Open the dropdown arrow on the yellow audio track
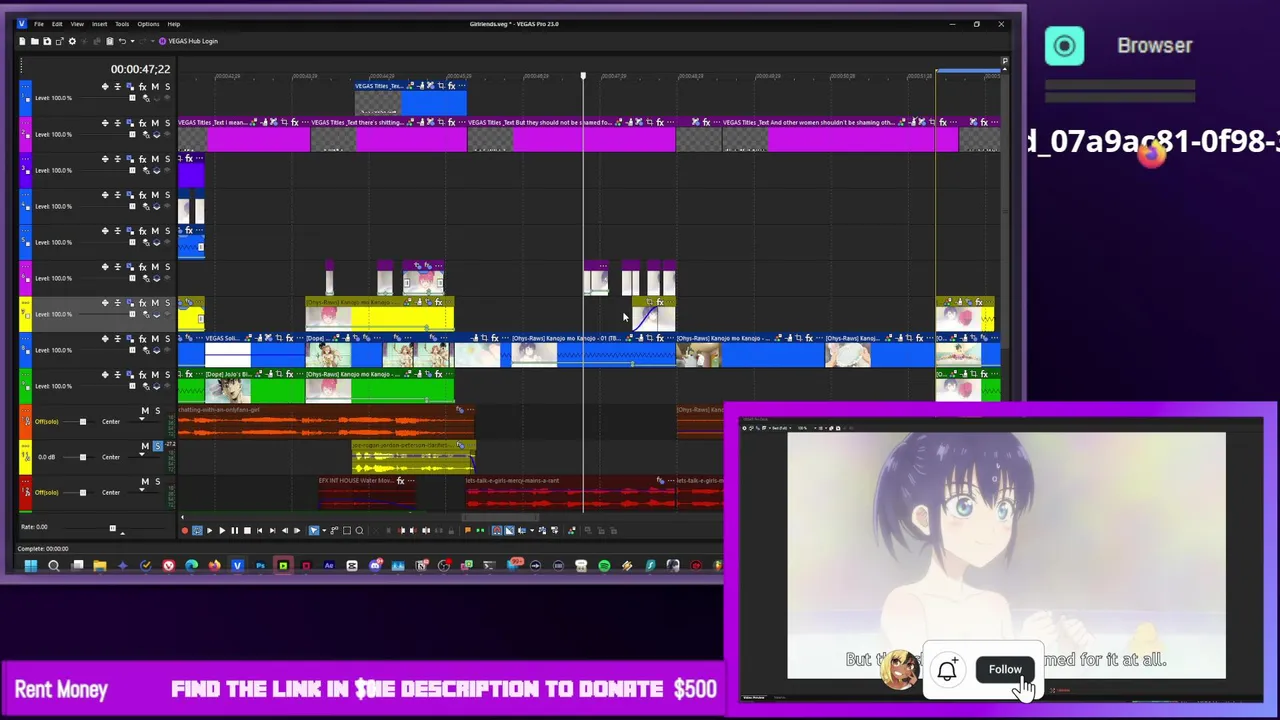Viewport: 1280px width, 720px height. coord(142,454)
